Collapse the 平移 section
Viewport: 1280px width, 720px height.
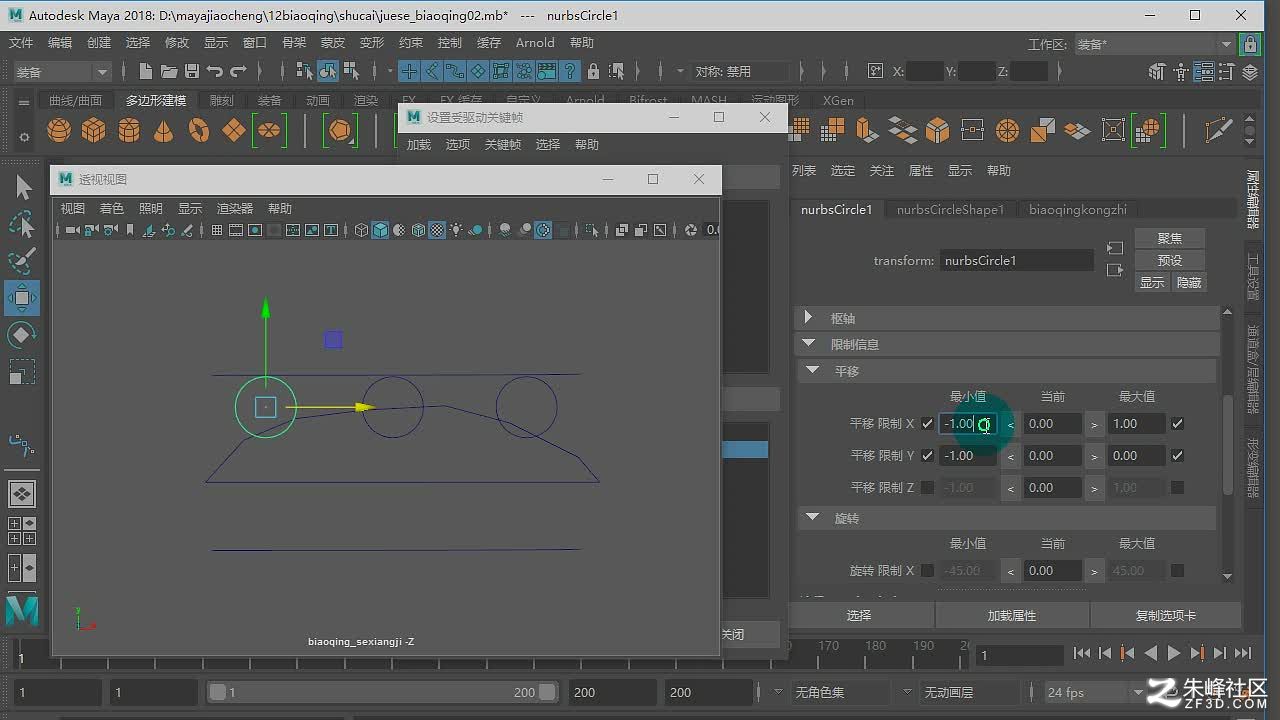click(1007, 371)
